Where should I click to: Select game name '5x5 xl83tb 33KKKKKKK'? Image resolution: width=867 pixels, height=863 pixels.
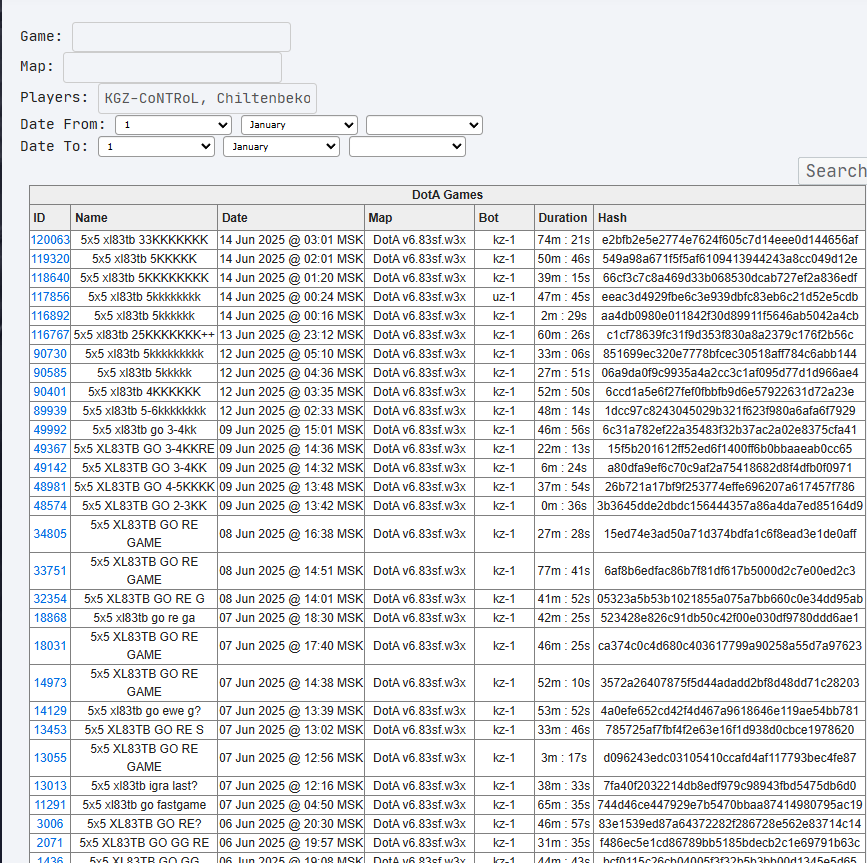pyautogui.click(x=144, y=240)
